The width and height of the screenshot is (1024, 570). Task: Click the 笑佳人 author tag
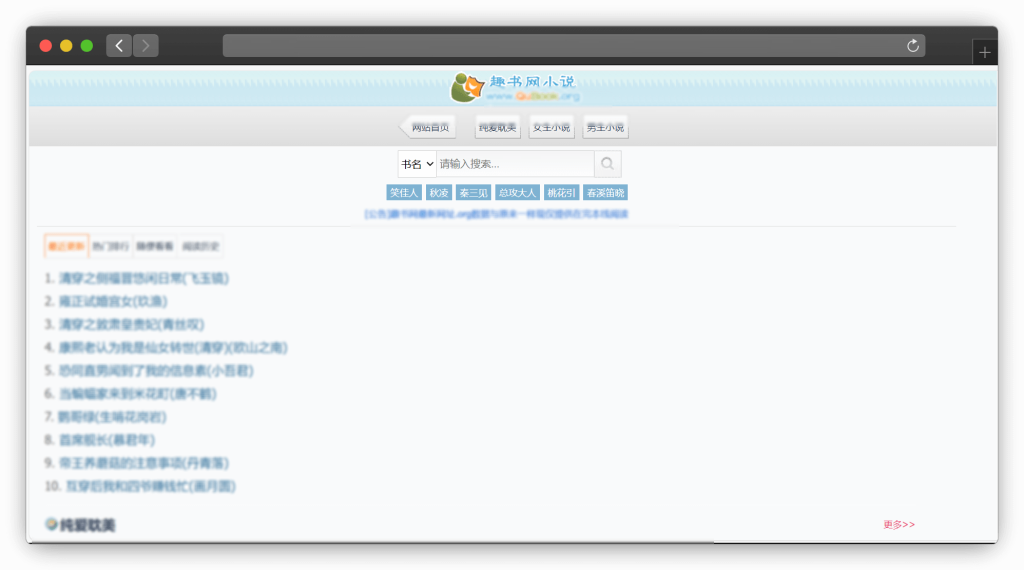click(x=404, y=193)
